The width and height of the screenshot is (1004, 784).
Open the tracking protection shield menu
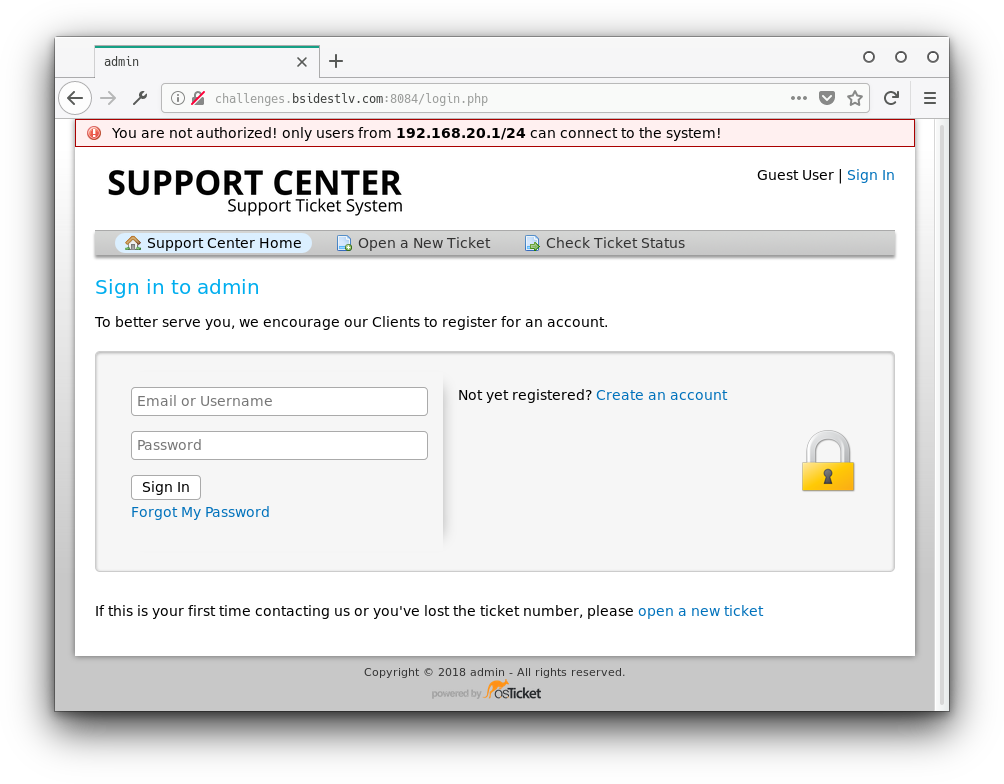click(x=827, y=98)
